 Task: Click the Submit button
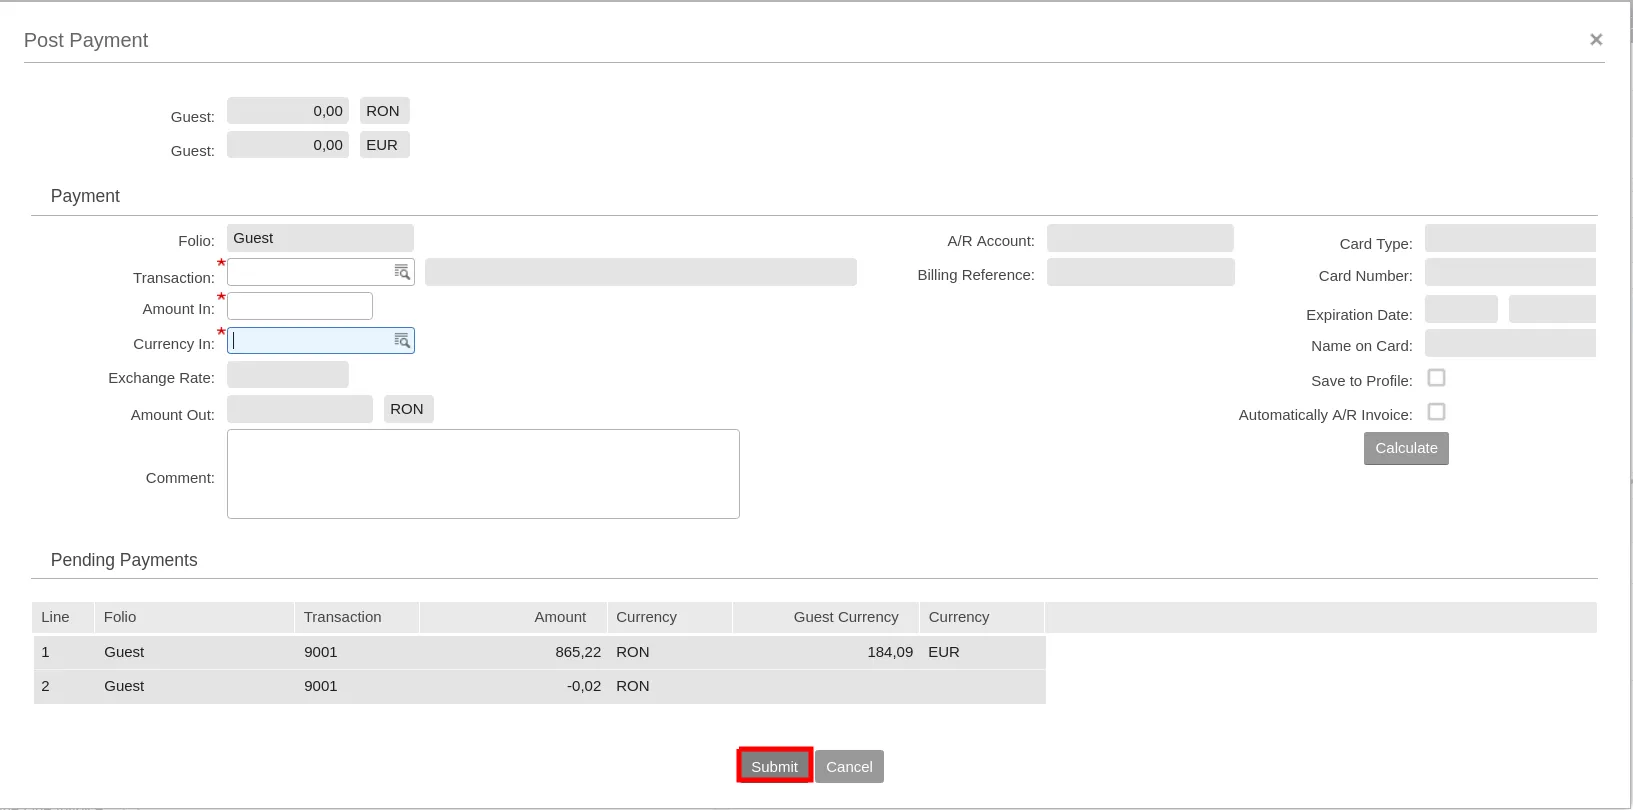pos(775,766)
